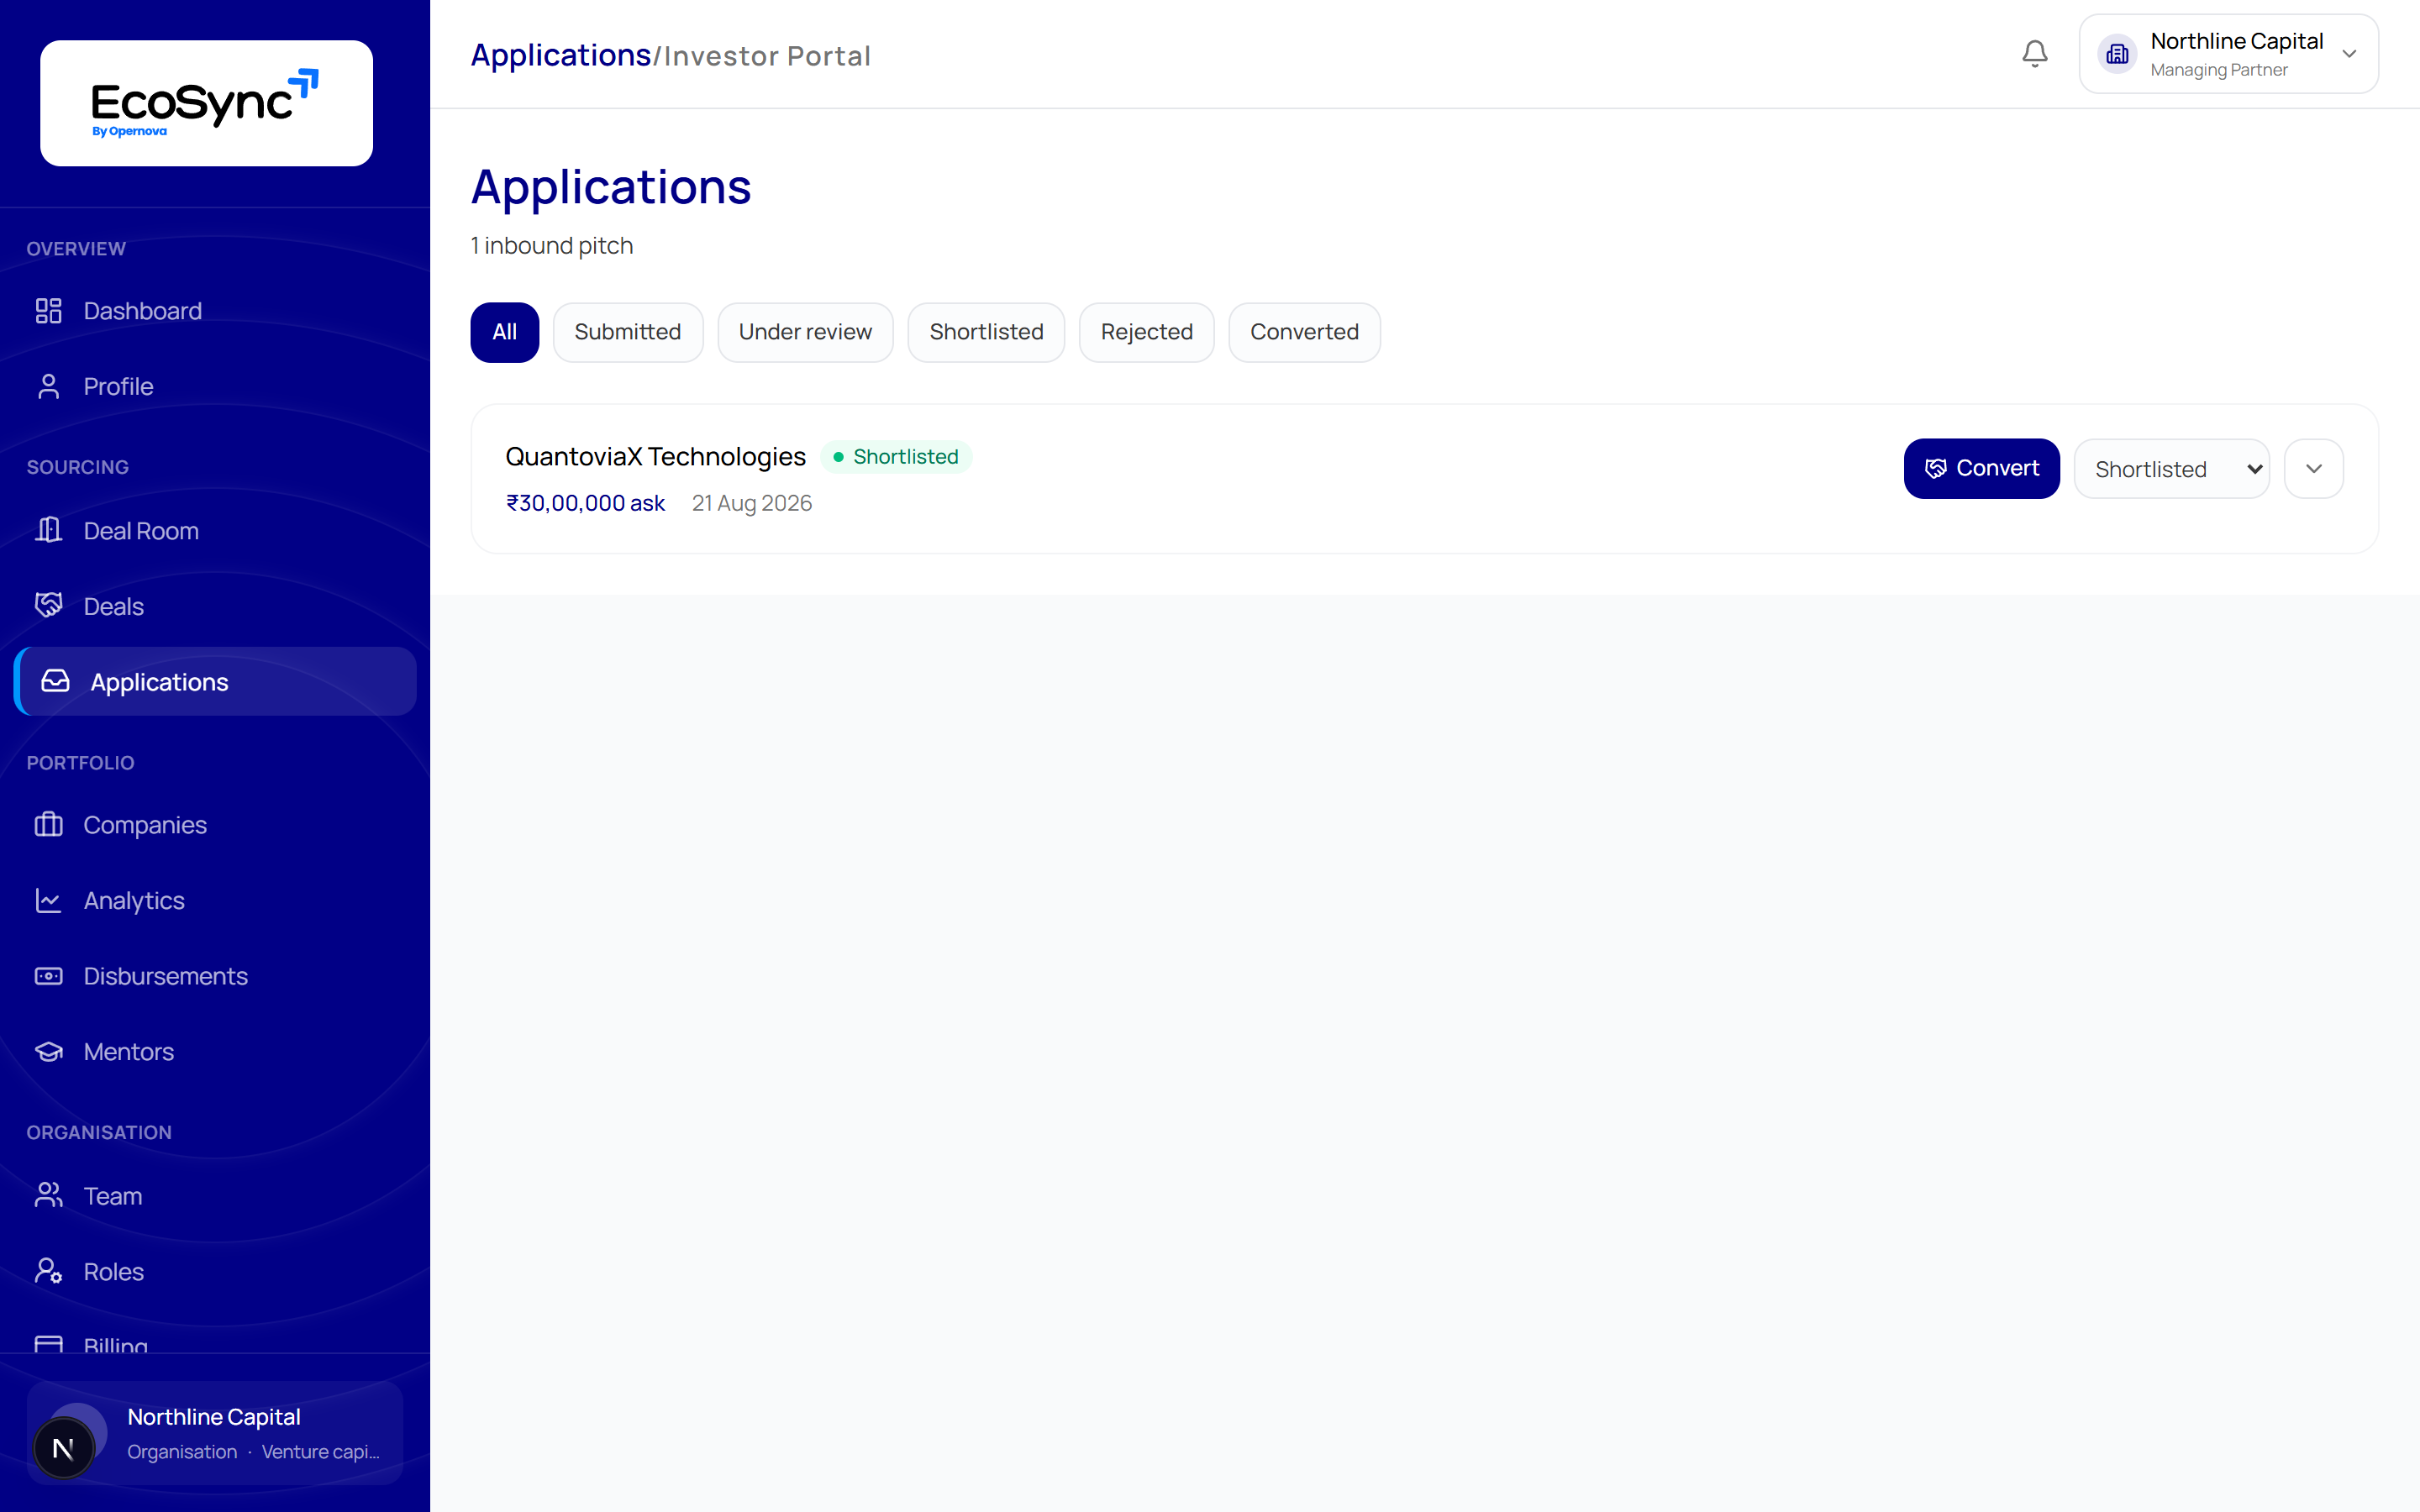Convert the QuantoviaX Technologies application
The height and width of the screenshot is (1512, 2420).
tap(1981, 469)
